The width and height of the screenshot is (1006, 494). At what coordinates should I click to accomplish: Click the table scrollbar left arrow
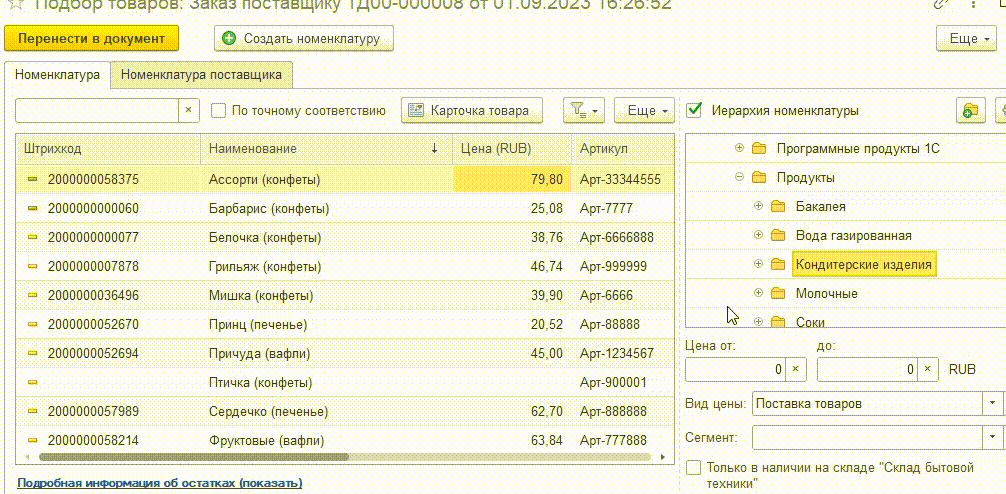coord(26,457)
